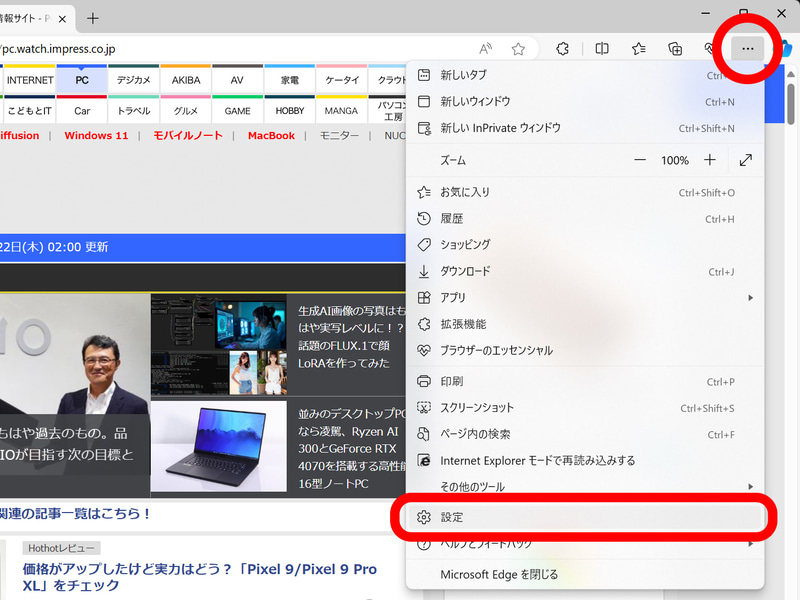Increase zoom with the plus button
This screenshot has width=800, height=600.
click(711, 160)
